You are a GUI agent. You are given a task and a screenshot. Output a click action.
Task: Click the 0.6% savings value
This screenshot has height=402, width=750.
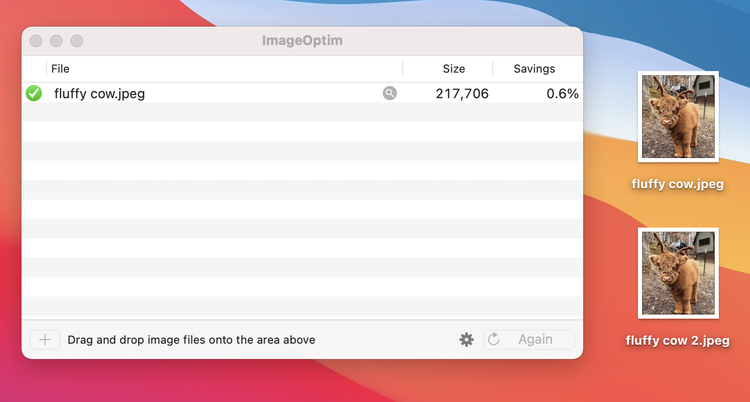click(x=562, y=93)
